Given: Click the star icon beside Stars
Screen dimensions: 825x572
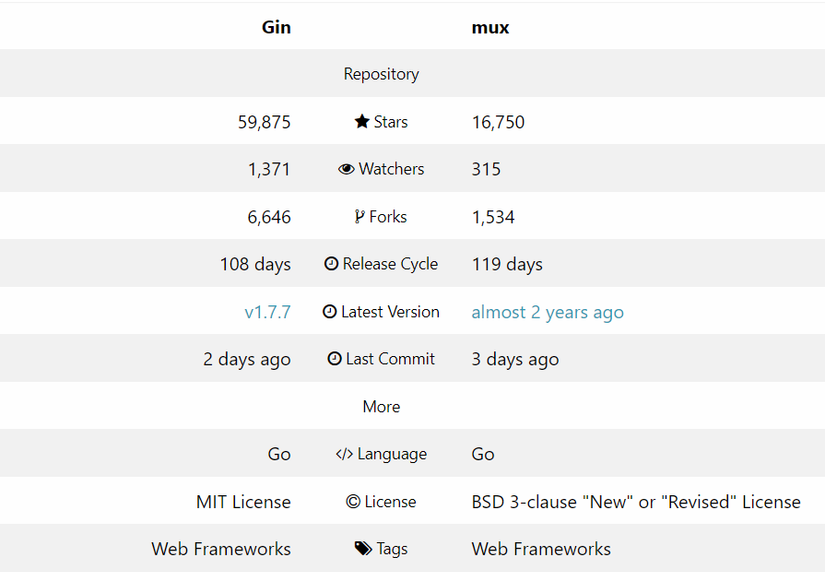Looking at the screenshot, I should 362,122.
